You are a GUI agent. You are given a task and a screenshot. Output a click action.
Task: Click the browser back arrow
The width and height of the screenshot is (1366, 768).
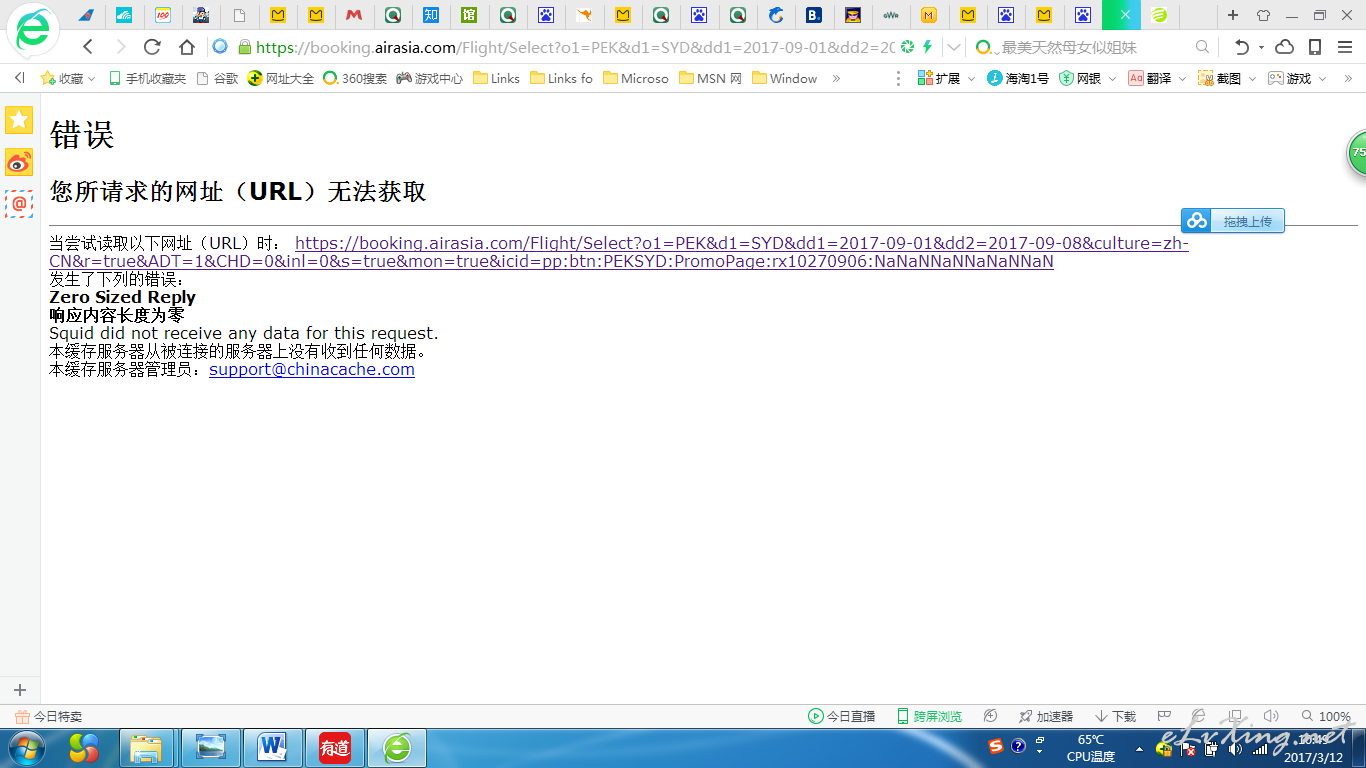pos(89,47)
